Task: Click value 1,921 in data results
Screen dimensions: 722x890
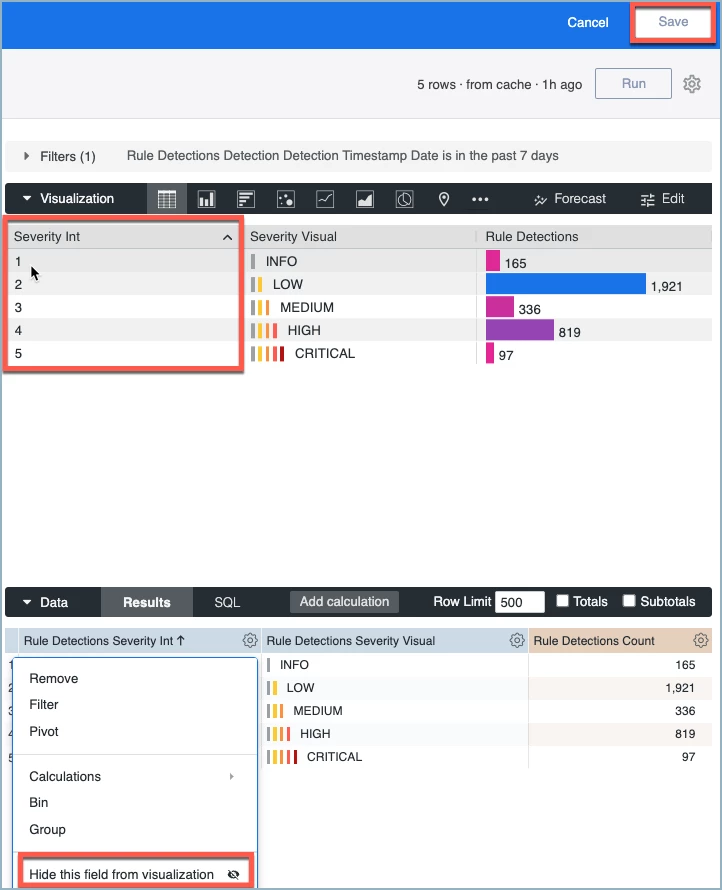Action: pyautogui.click(x=679, y=687)
